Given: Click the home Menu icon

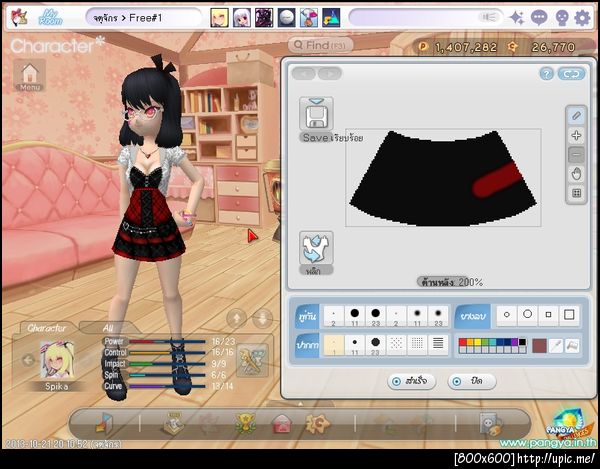Looking at the screenshot, I should click(x=29, y=76).
